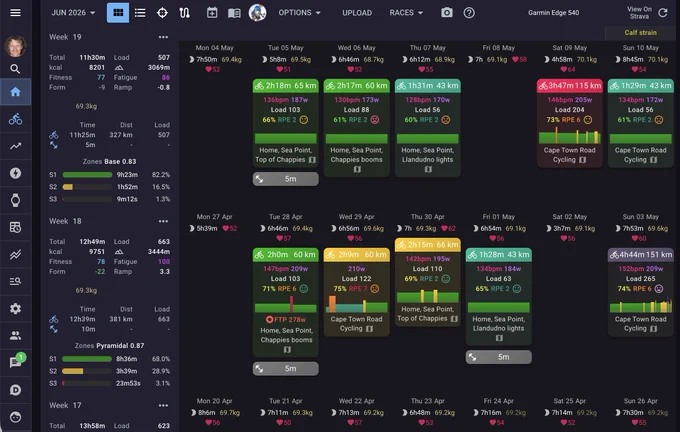The height and width of the screenshot is (432, 680).
Task: Open the Discourse forum sidebar icon
Action: 15,390
